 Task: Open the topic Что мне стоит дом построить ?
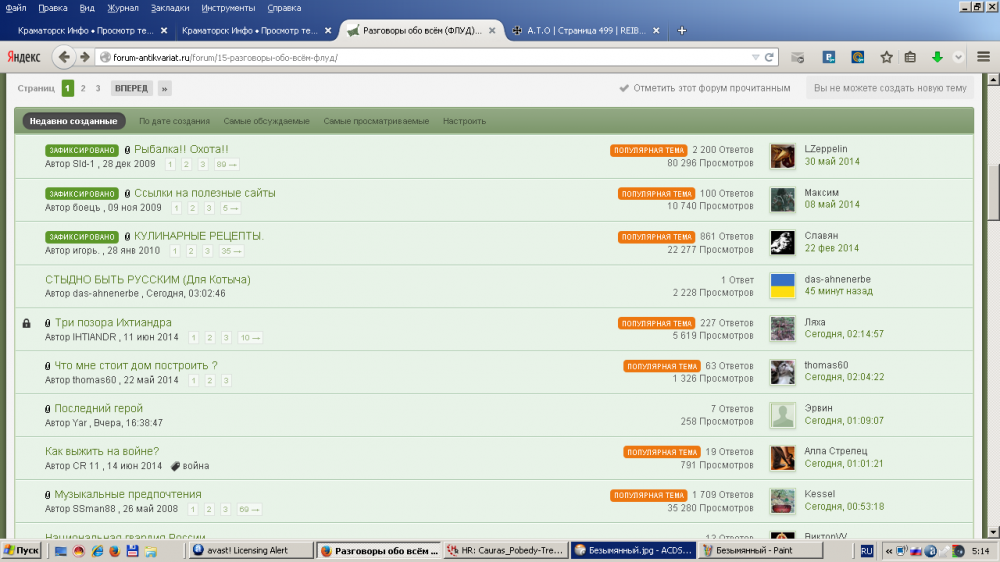136,366
